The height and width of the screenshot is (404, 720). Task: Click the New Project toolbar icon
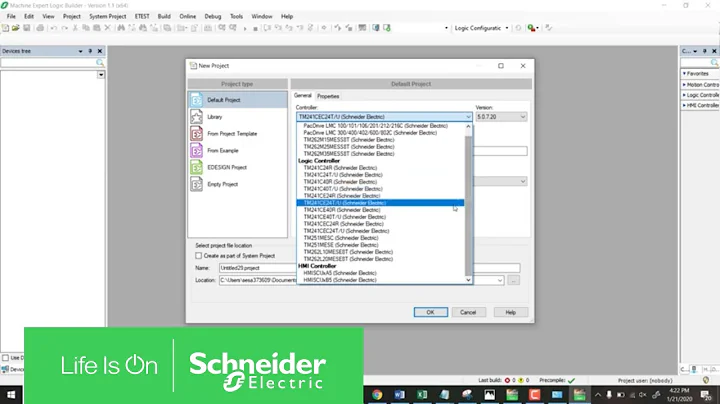[6, 28]
